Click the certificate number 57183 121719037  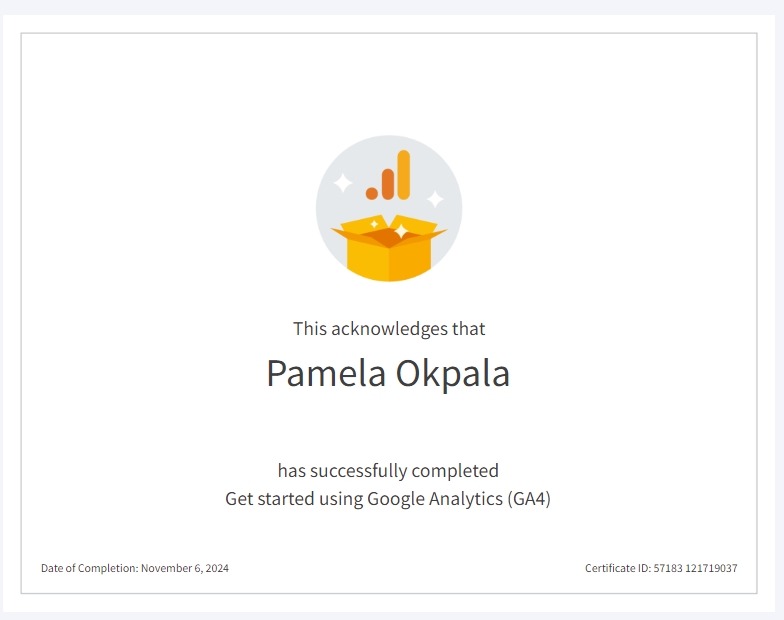tap(696, 568)
